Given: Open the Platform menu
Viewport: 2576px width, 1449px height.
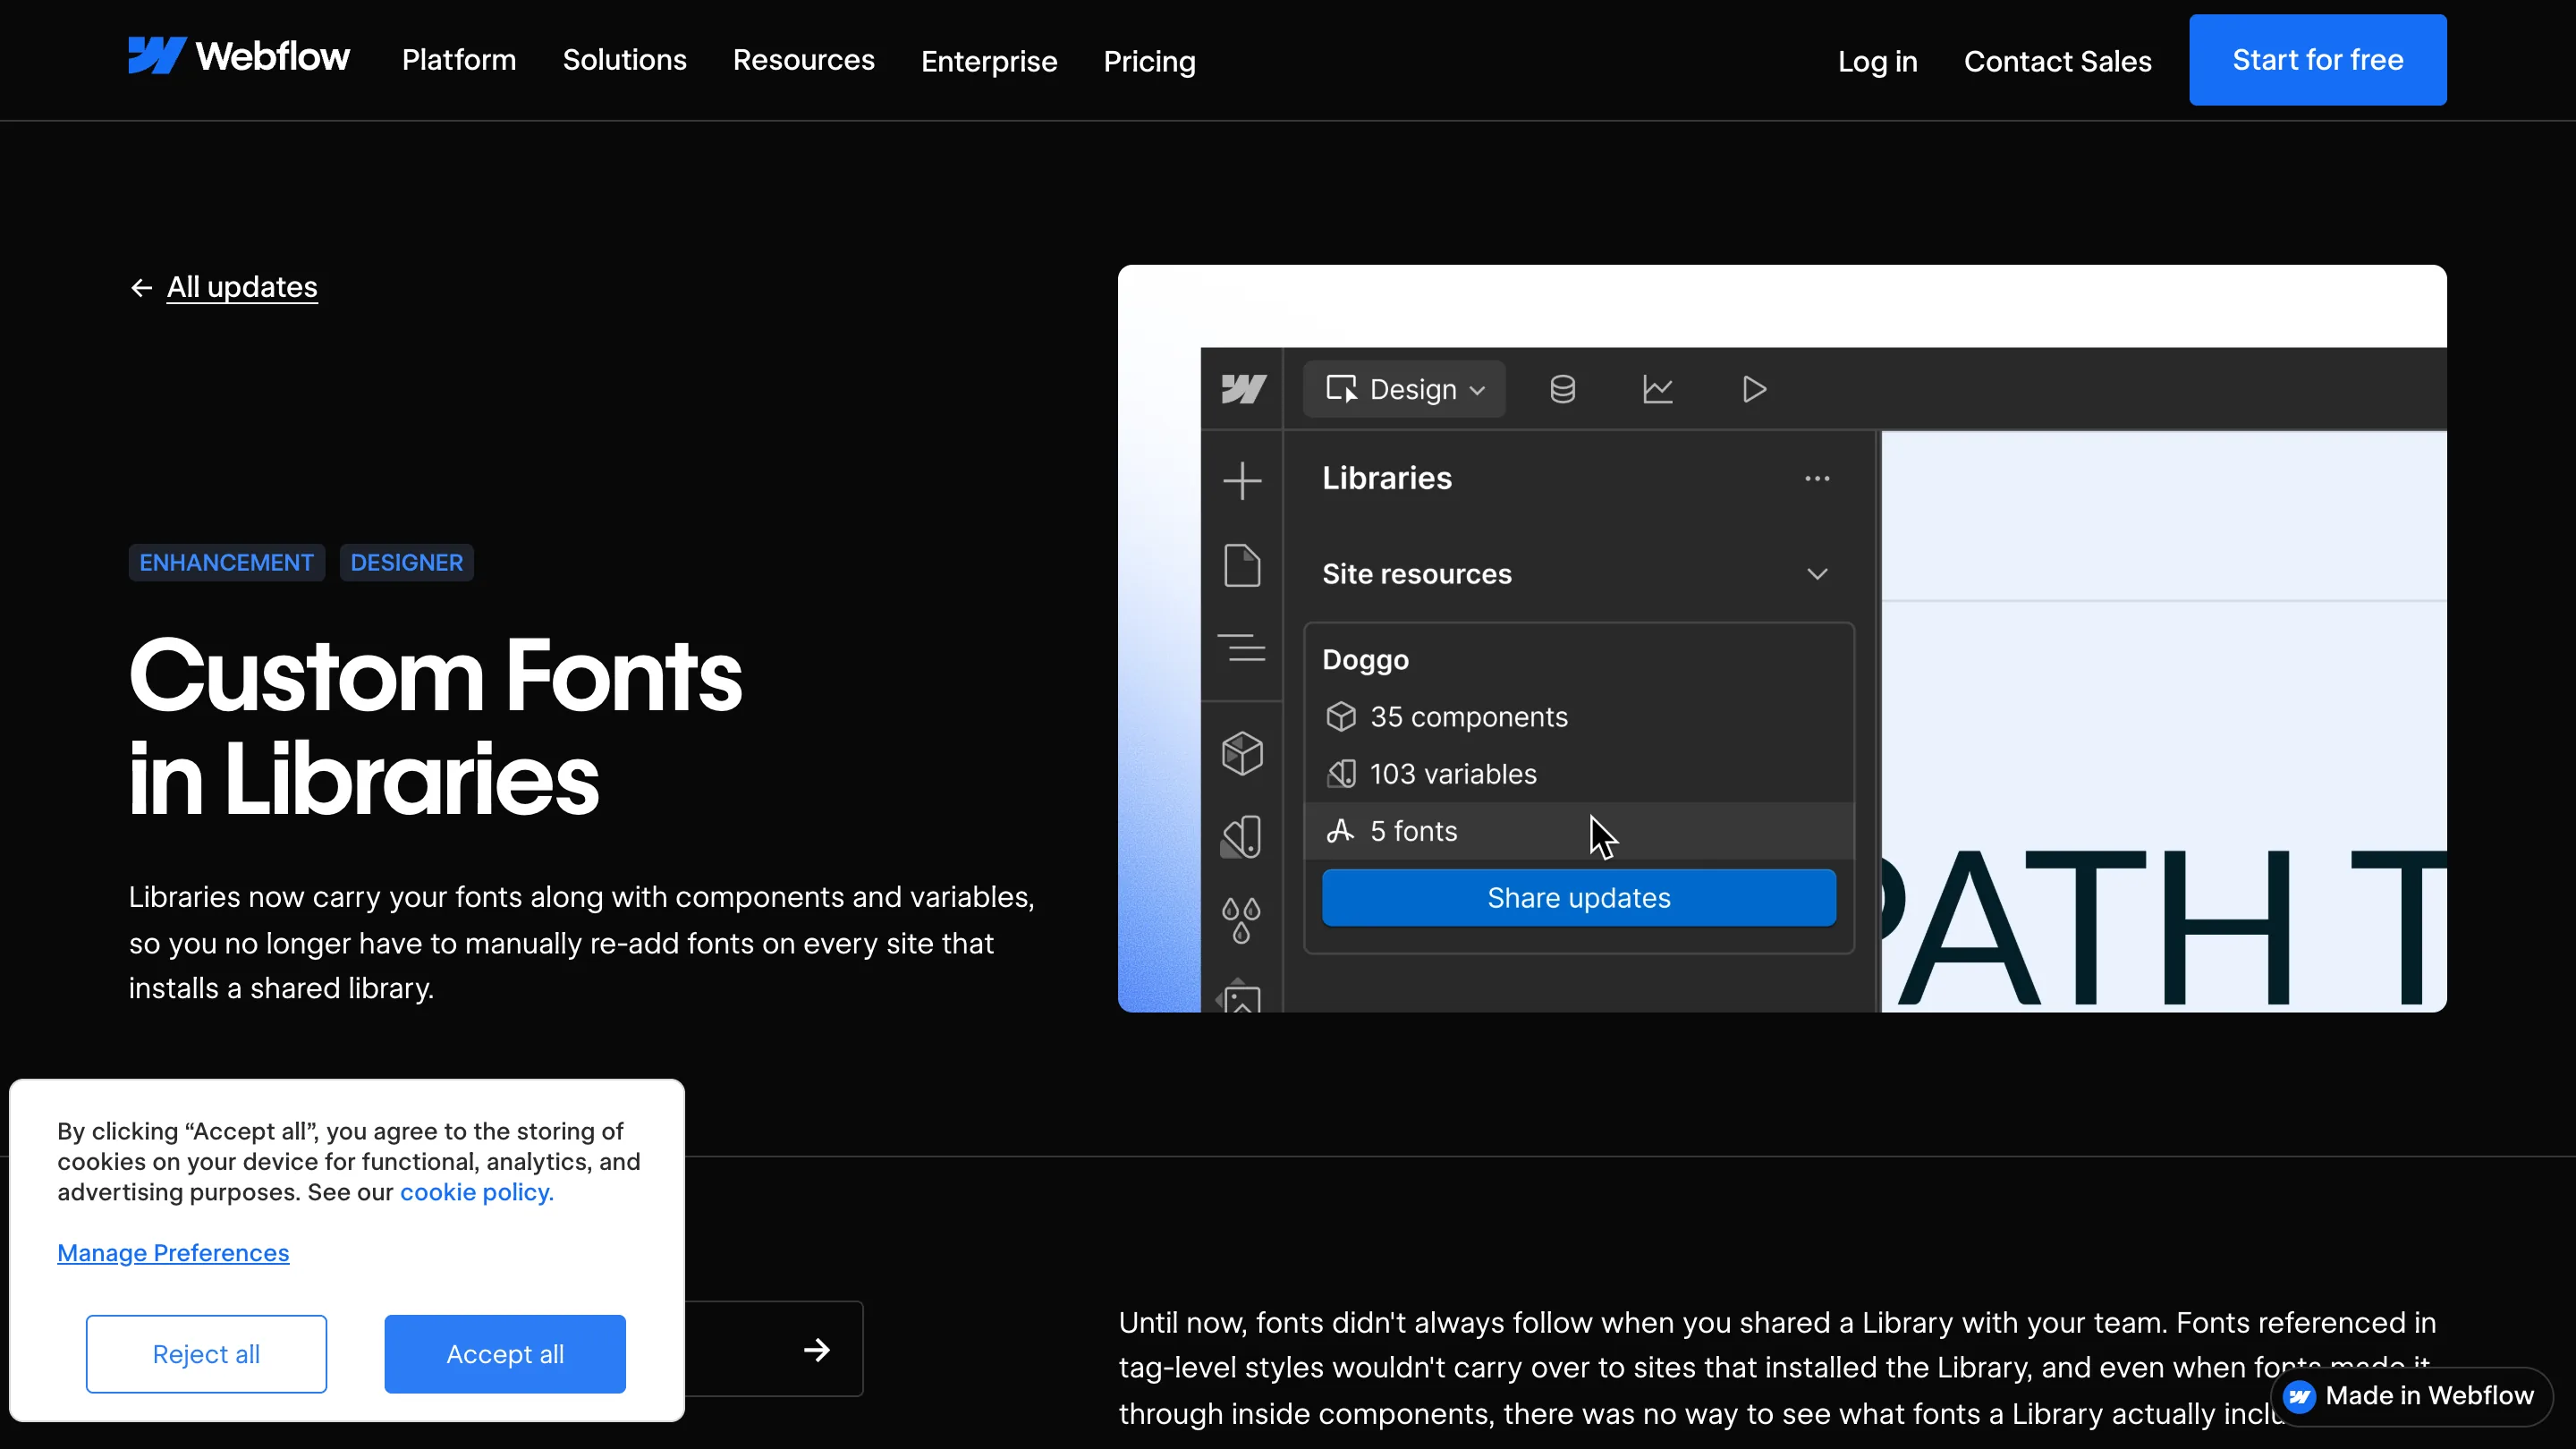Looking at the screenshot, I should tap(459, 60).
